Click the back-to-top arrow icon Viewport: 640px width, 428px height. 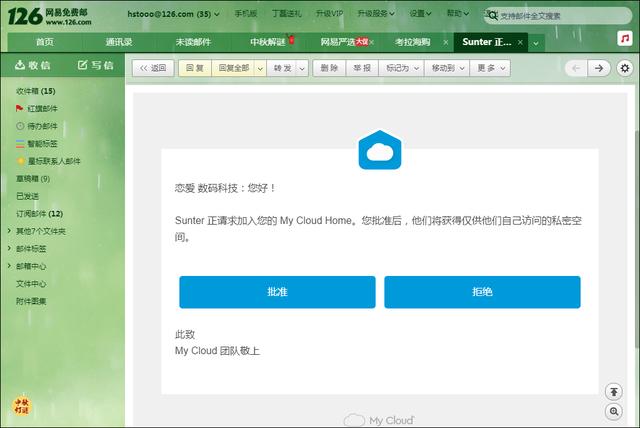614,392
